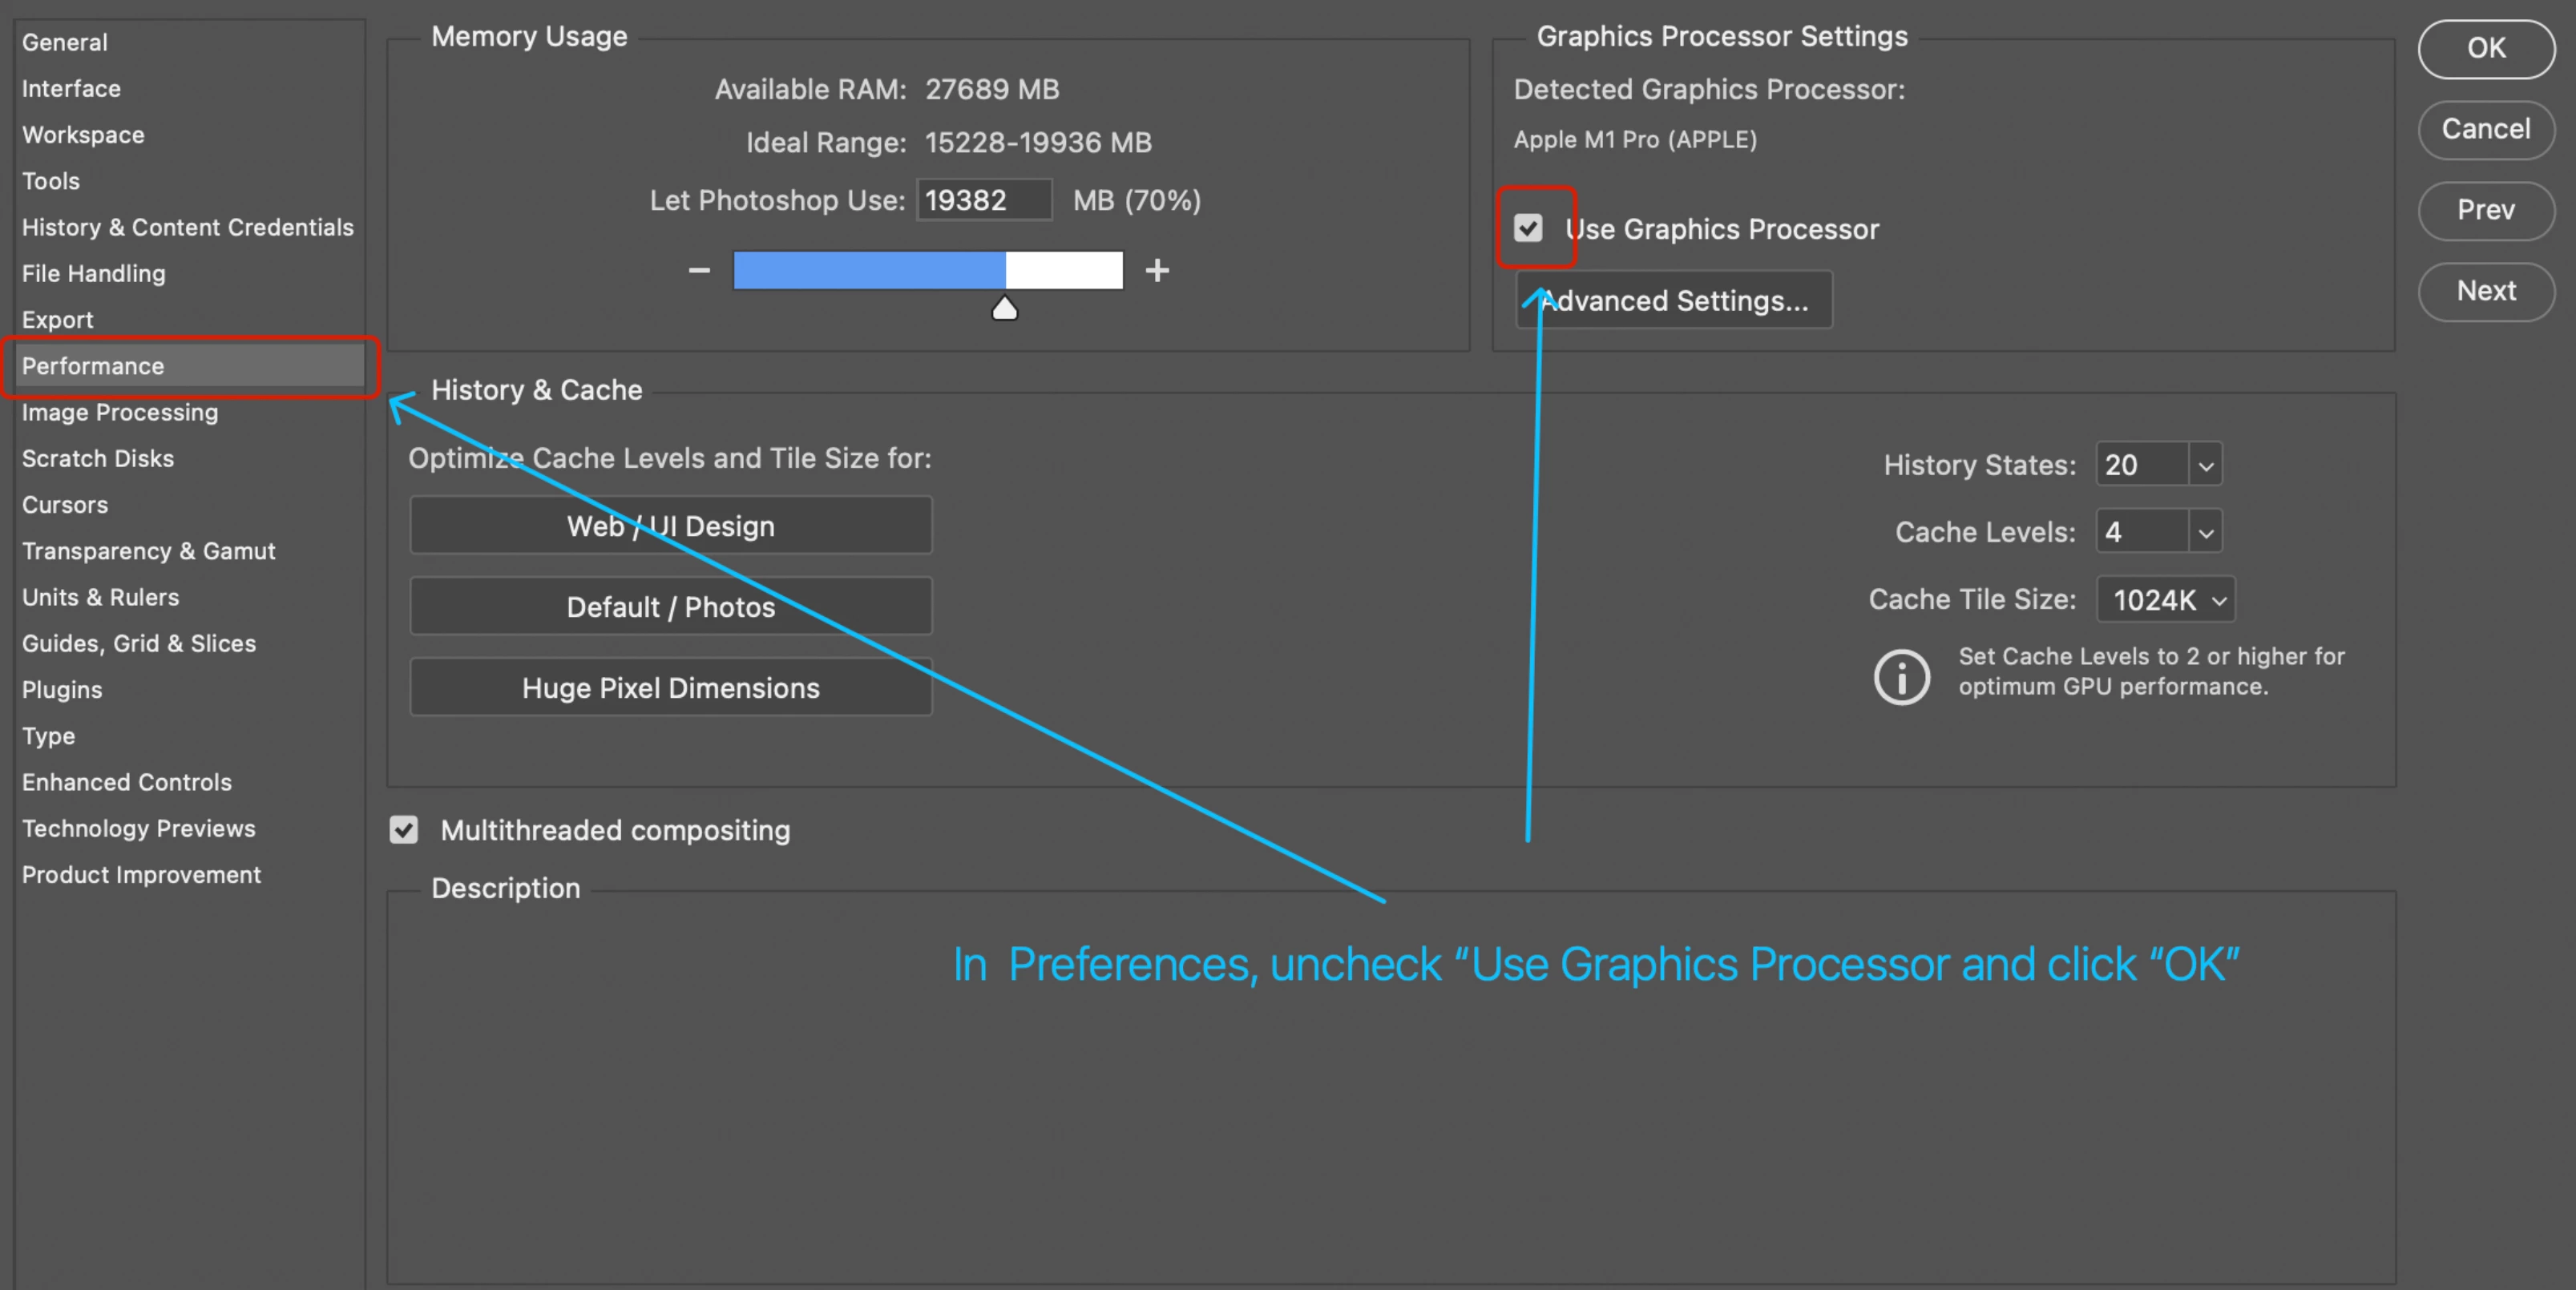Click the plus icon to increase memory
This screenshot has height=1290, width=2576.
point(1157,270)
